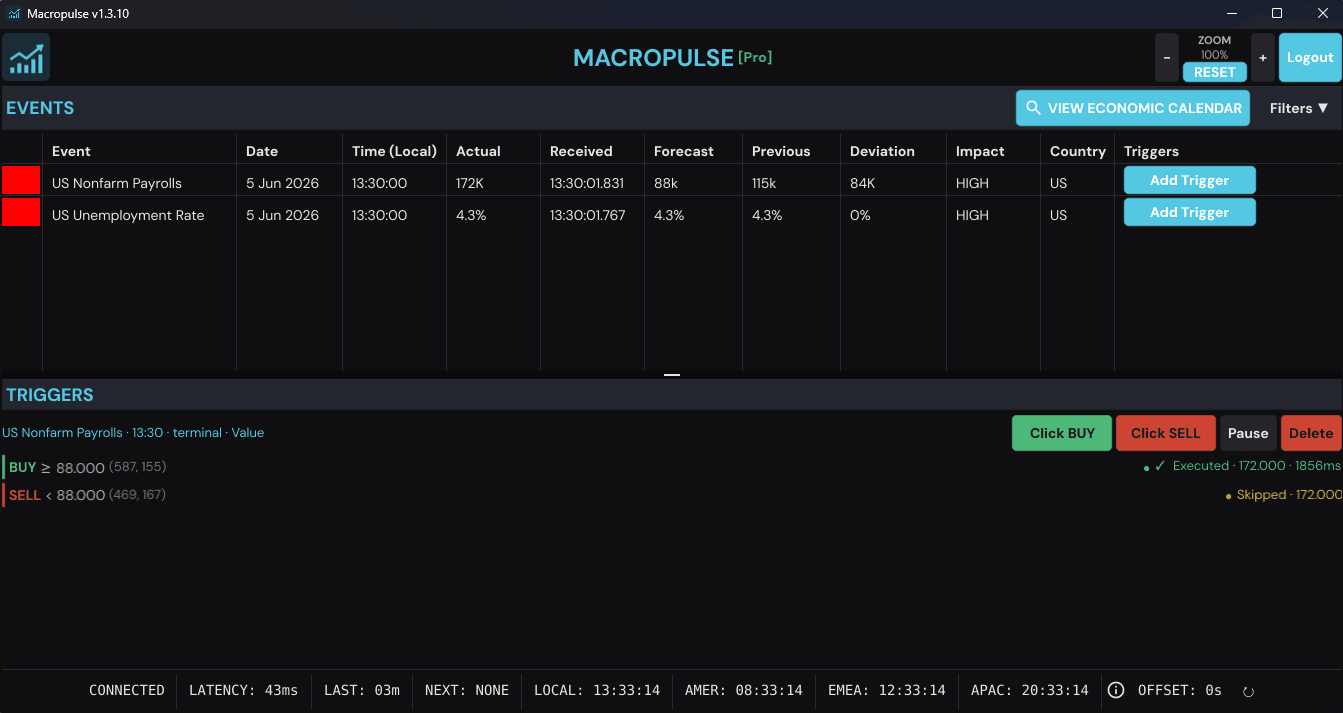Click the info icon beside OFFSET

(x=1116, y=690)
